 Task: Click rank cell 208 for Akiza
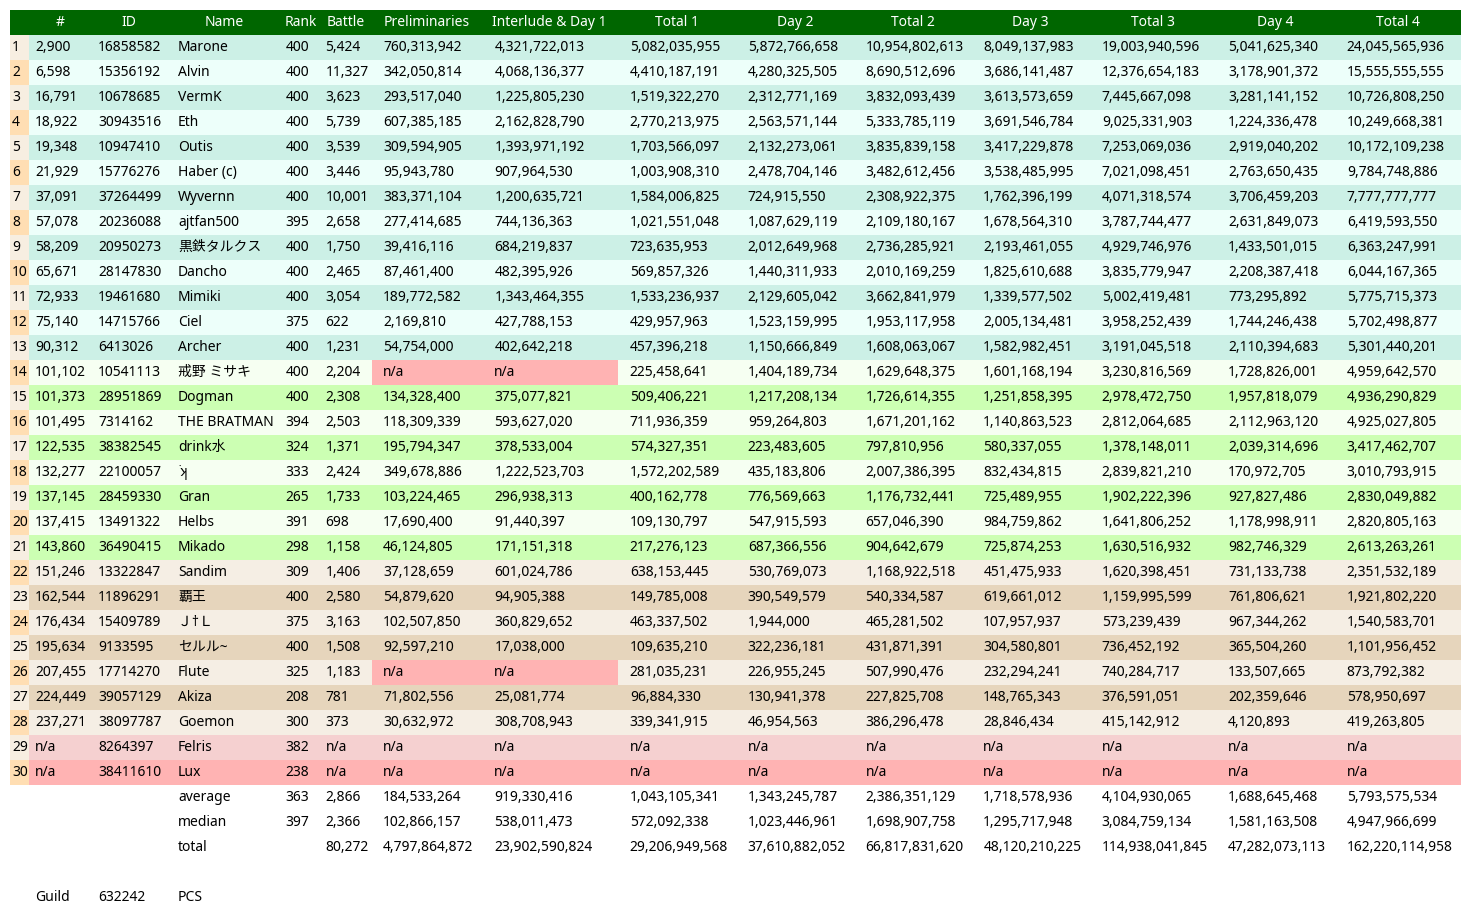(297, 696)
